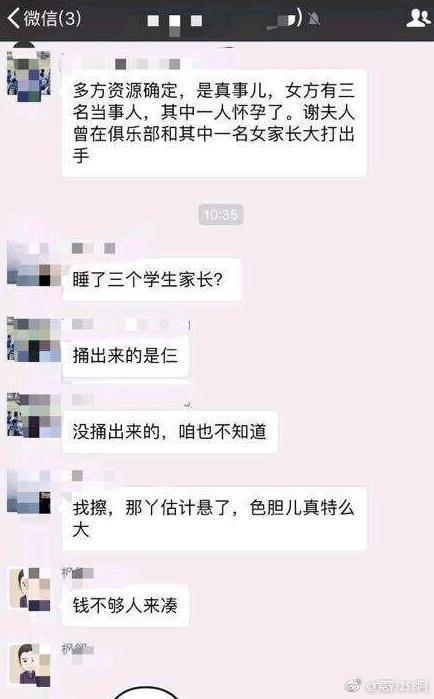Tap the Weibo watermark logo at bottom right

354,685
